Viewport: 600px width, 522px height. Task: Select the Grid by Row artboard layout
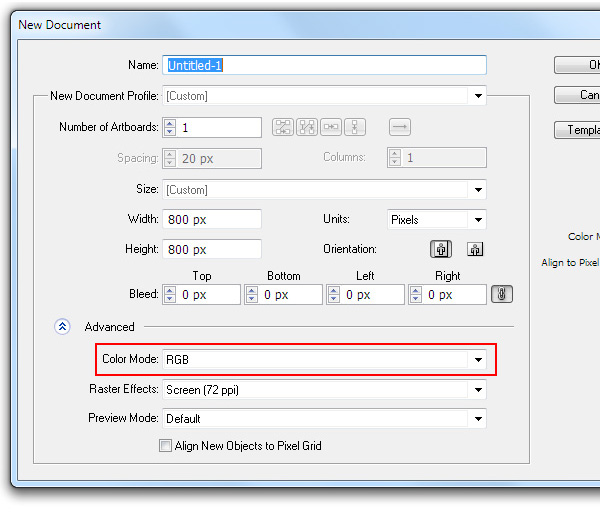(284, 128)
